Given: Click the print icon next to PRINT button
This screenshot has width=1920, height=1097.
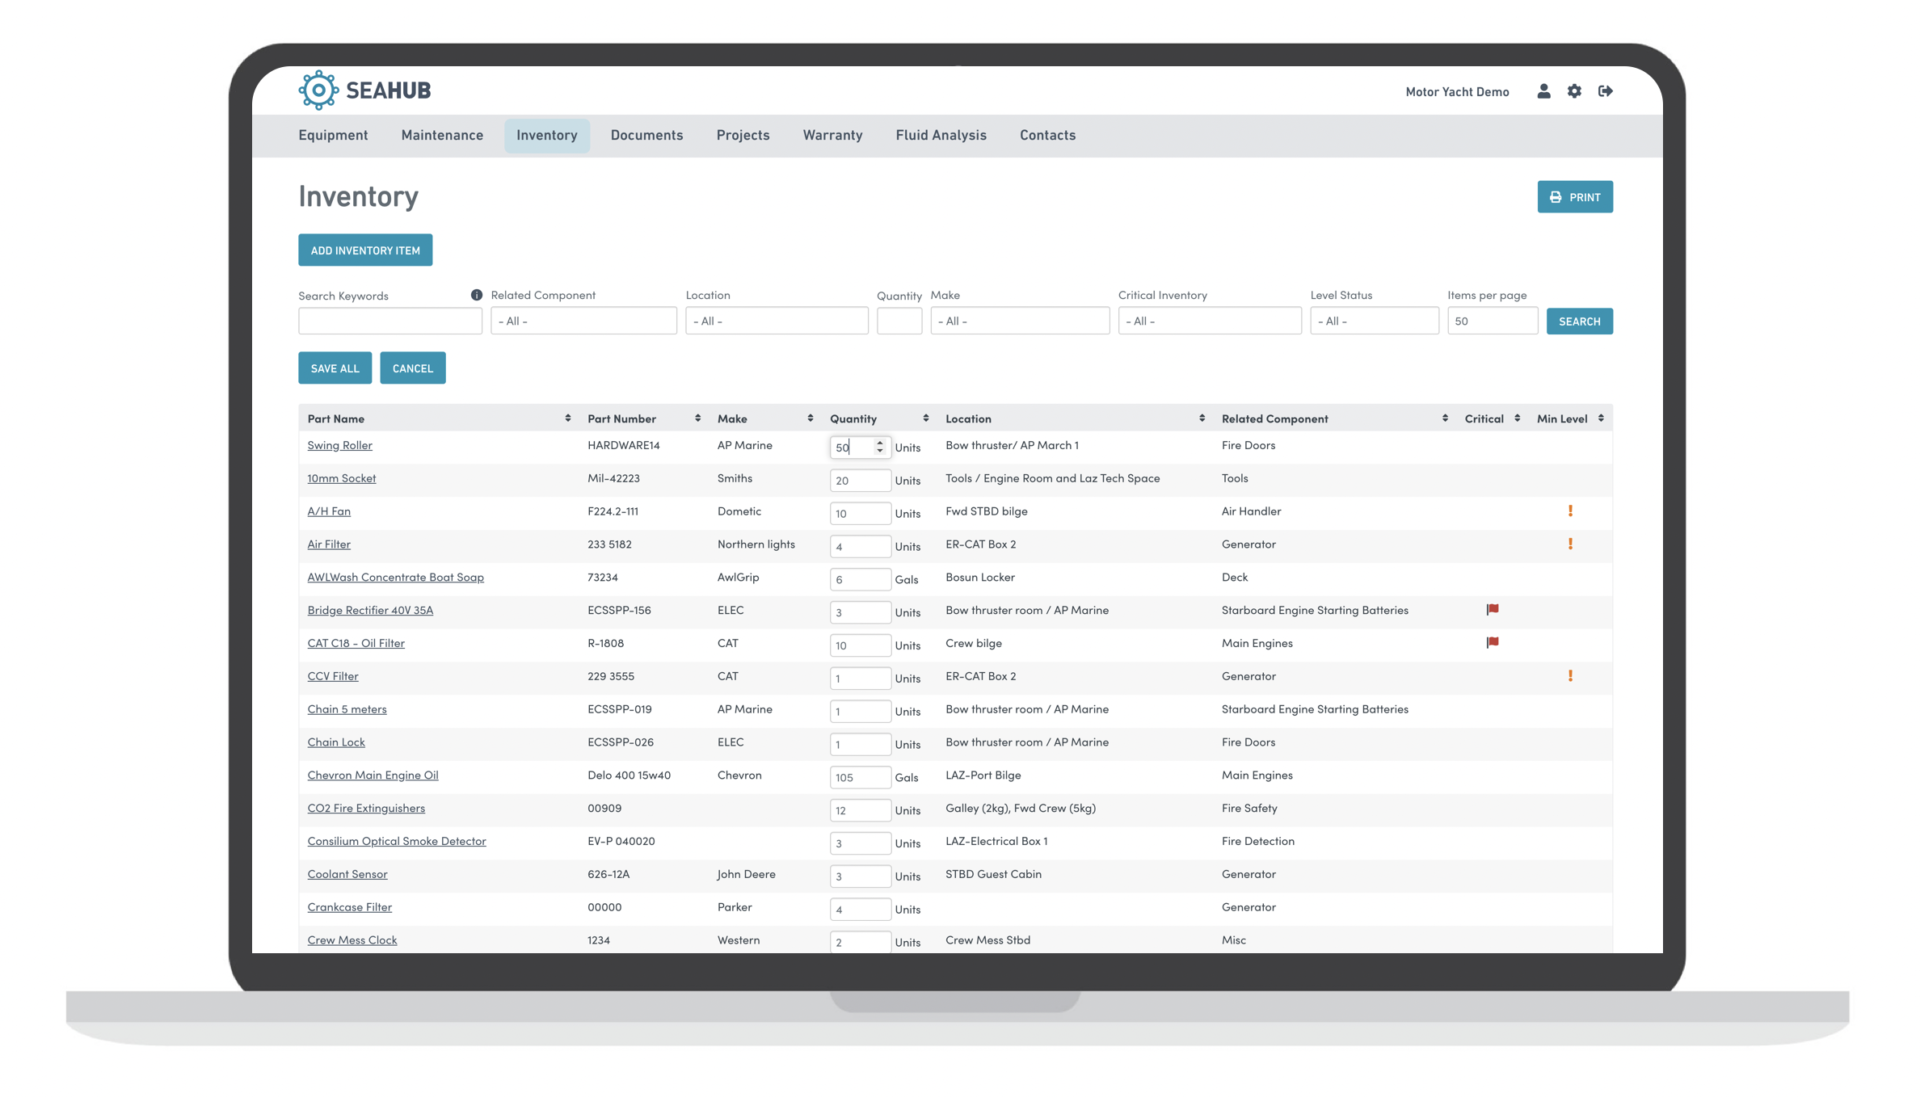Looking at the screenshot, I should (x=1556, y=196).
